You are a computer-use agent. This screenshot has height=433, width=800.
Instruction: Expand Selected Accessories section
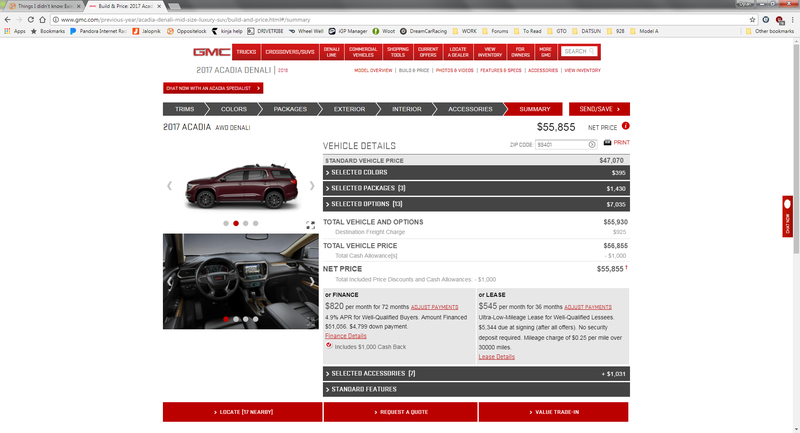click(476, 374)
